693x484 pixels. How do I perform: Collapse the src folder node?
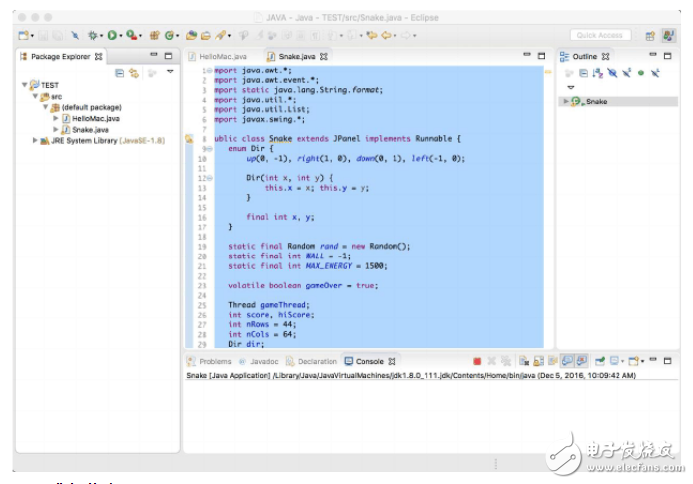point(35,96)
